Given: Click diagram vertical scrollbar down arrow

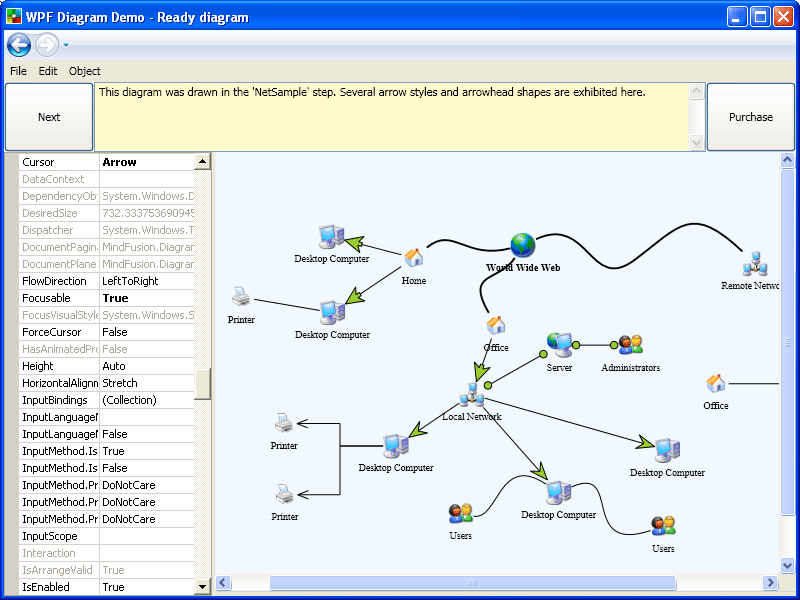Looking at the screenshot, I should click(787, 565).
